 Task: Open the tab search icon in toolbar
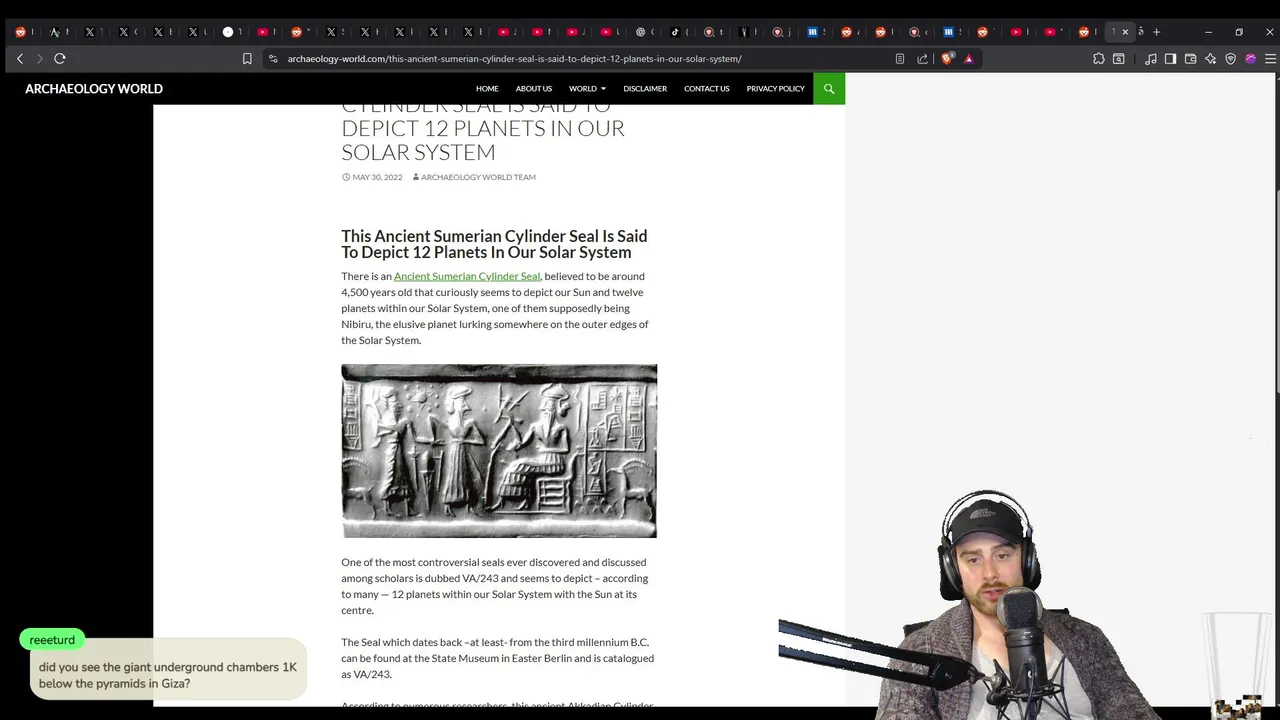coord(1119,59)
